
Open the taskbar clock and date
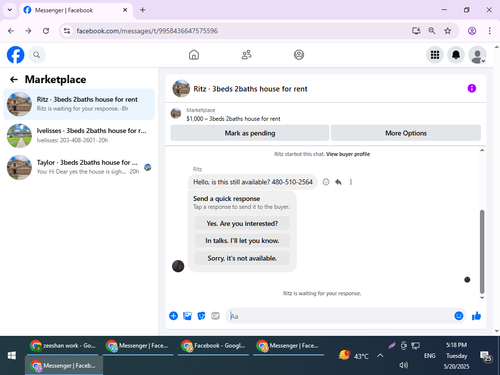[456, 356]
